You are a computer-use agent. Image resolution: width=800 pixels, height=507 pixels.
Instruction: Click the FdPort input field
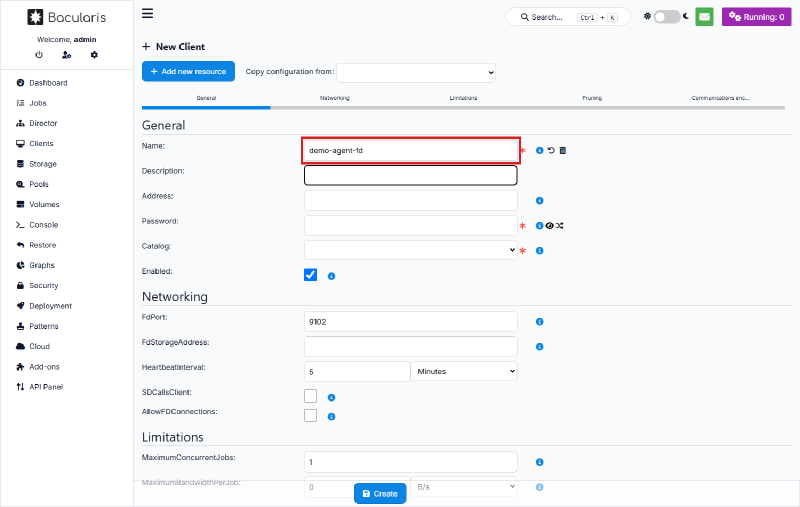coord(411,321)
